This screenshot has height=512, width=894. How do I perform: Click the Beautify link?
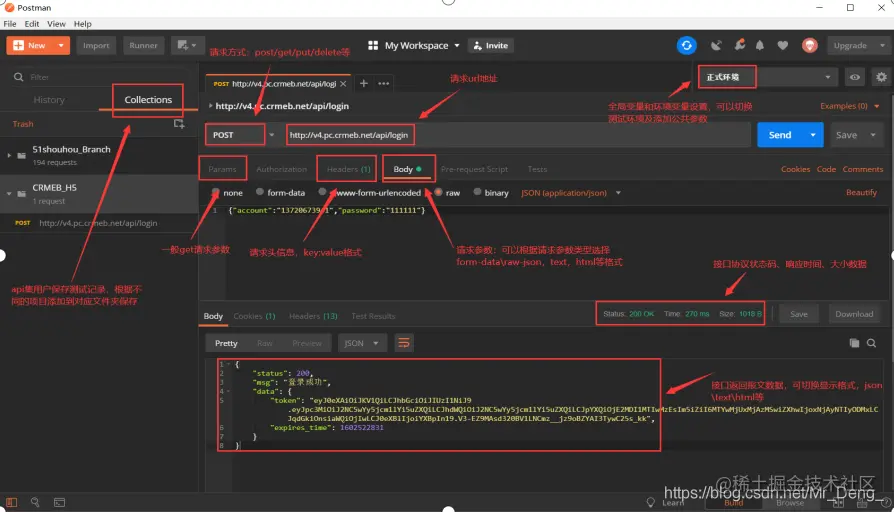[861, 193]
